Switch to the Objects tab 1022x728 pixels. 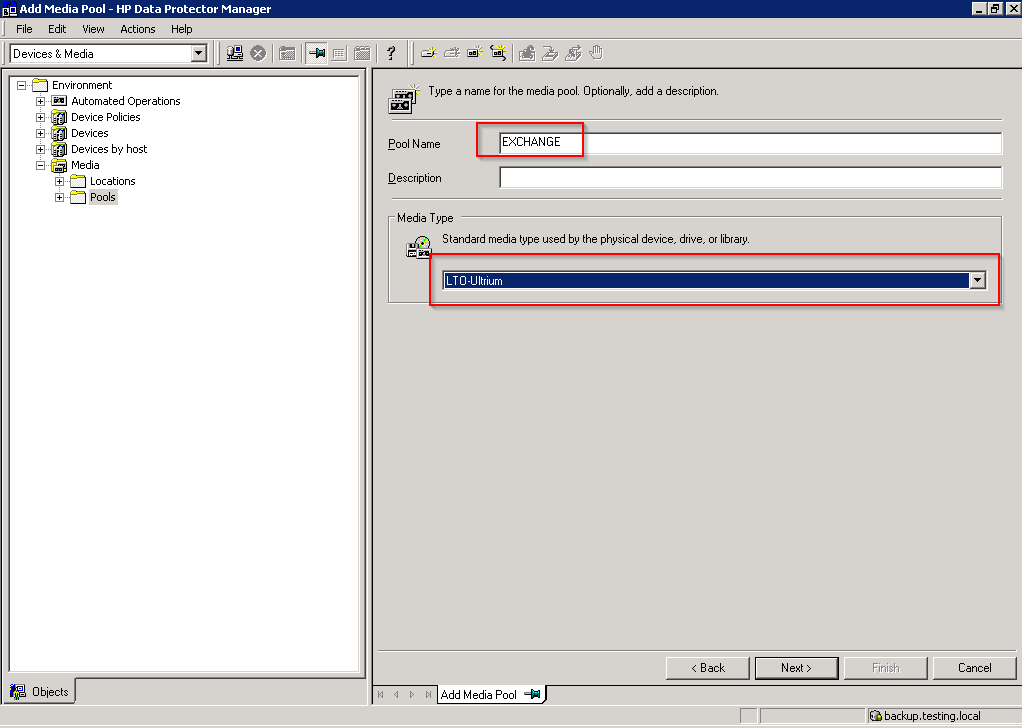point(41,691)
